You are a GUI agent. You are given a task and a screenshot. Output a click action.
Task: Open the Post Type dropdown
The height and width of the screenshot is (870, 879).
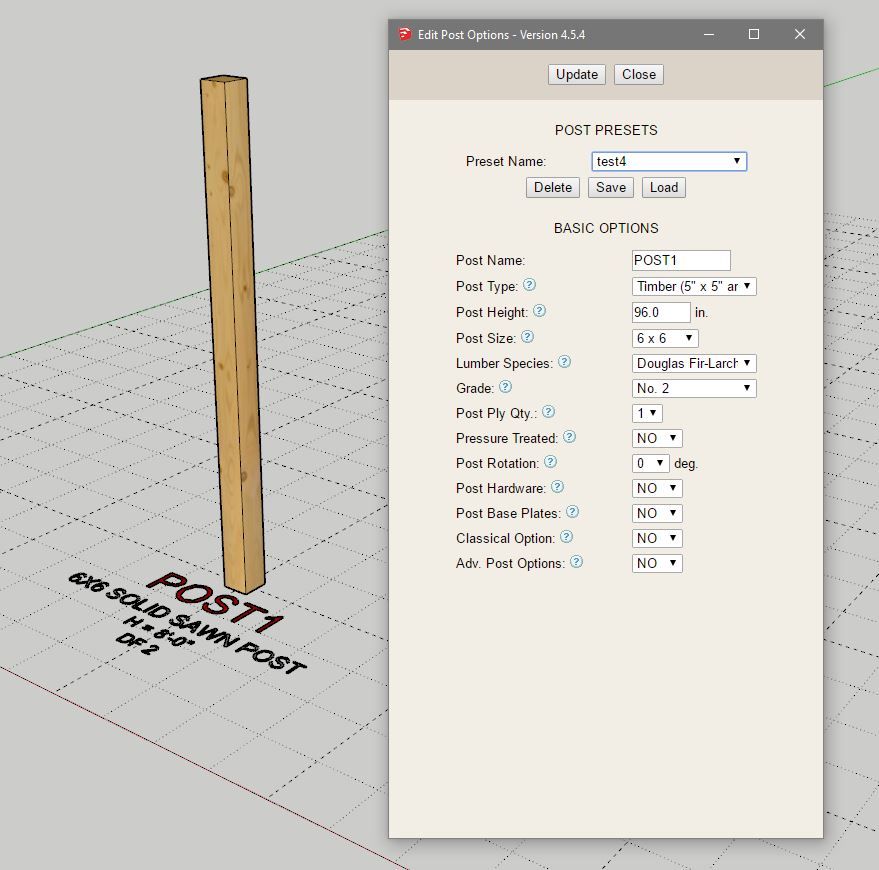pyautogui.click(x=694, y=286)
